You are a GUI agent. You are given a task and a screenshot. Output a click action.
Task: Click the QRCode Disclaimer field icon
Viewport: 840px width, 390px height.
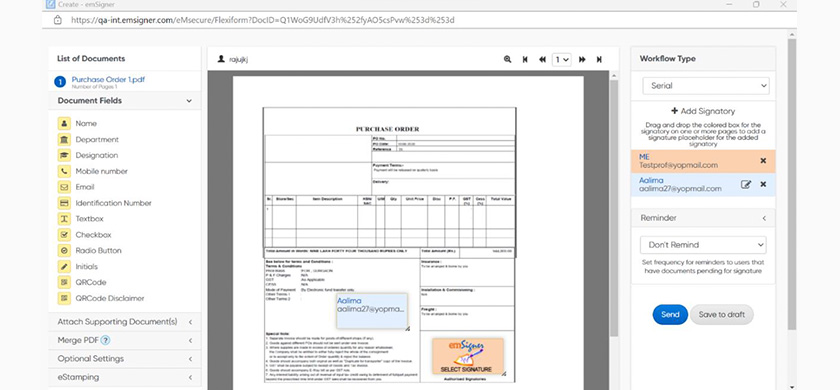click(64, 298)
